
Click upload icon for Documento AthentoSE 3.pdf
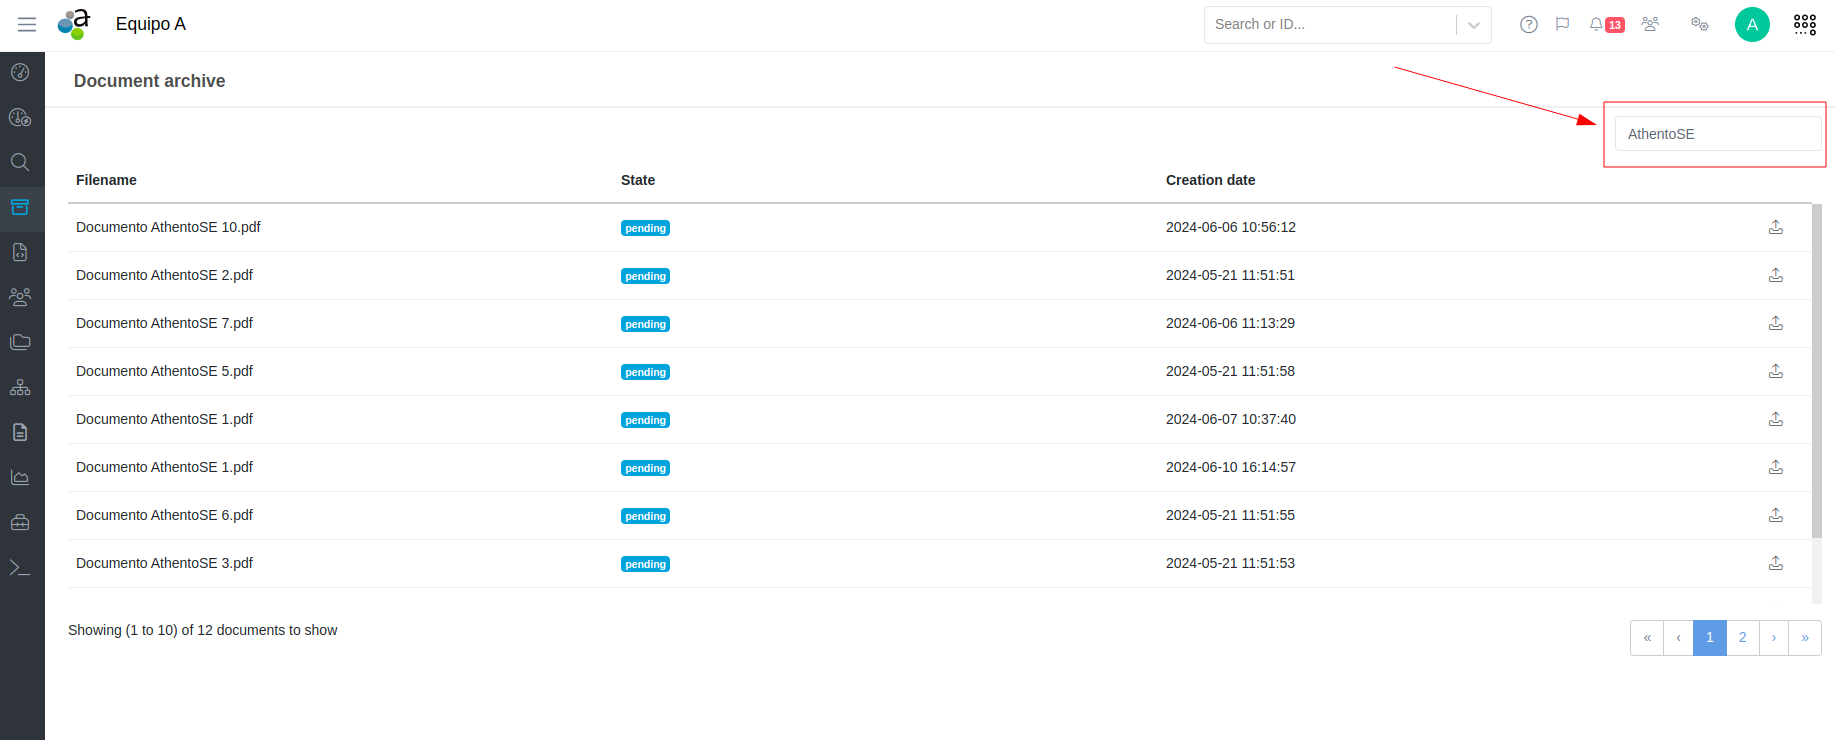(1775, 563)
